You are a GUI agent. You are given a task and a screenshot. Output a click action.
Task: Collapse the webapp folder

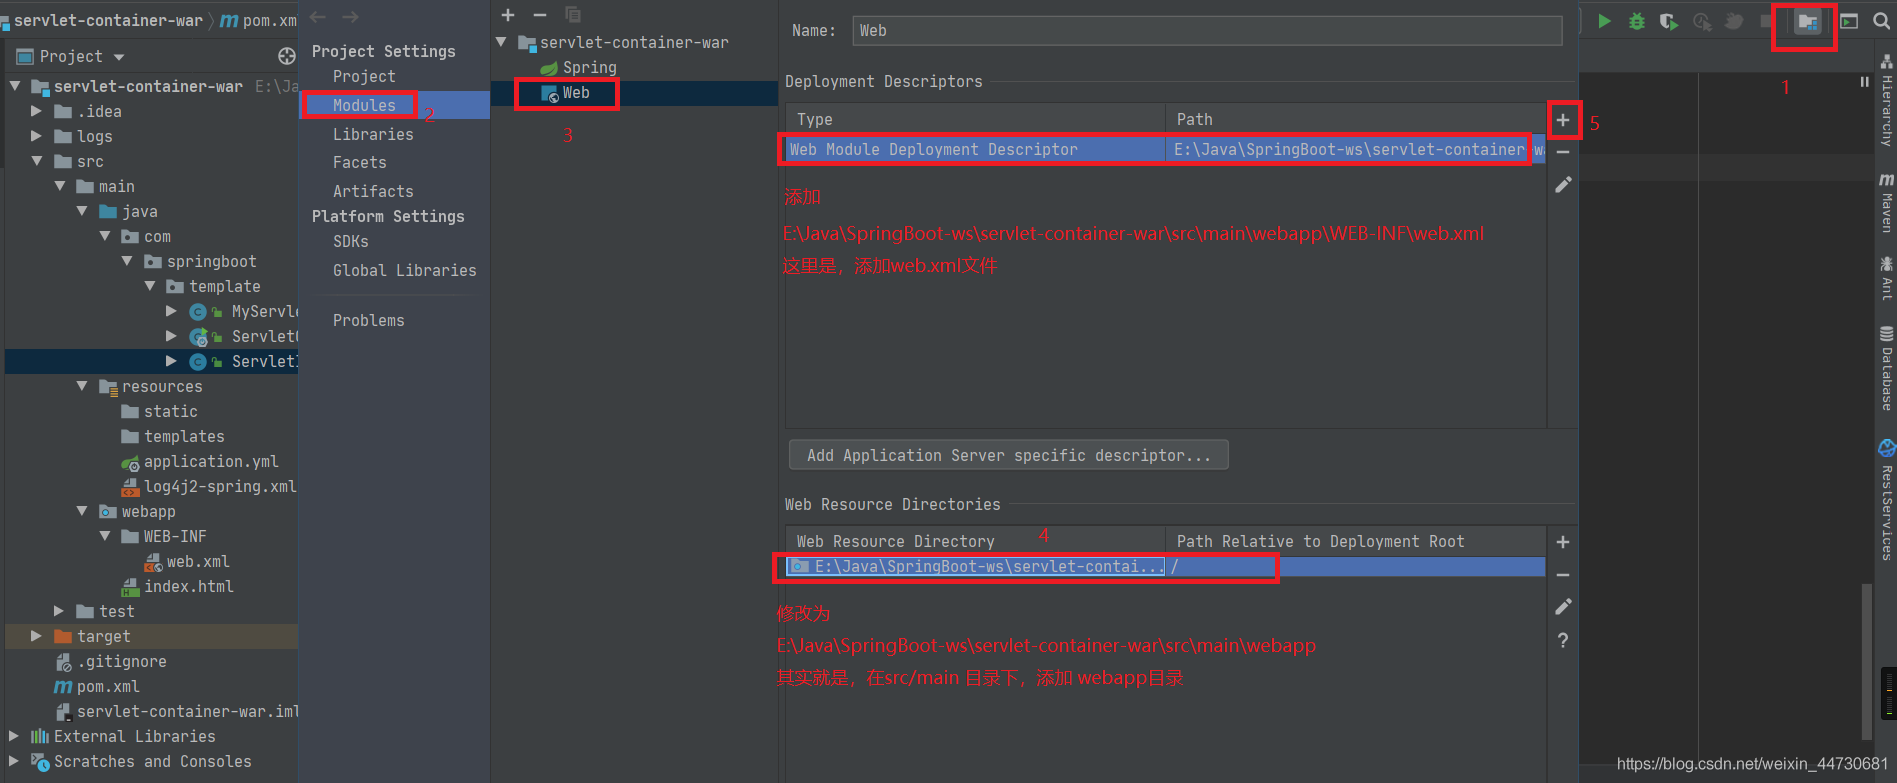pyautogui.click(x=82, y=511)
